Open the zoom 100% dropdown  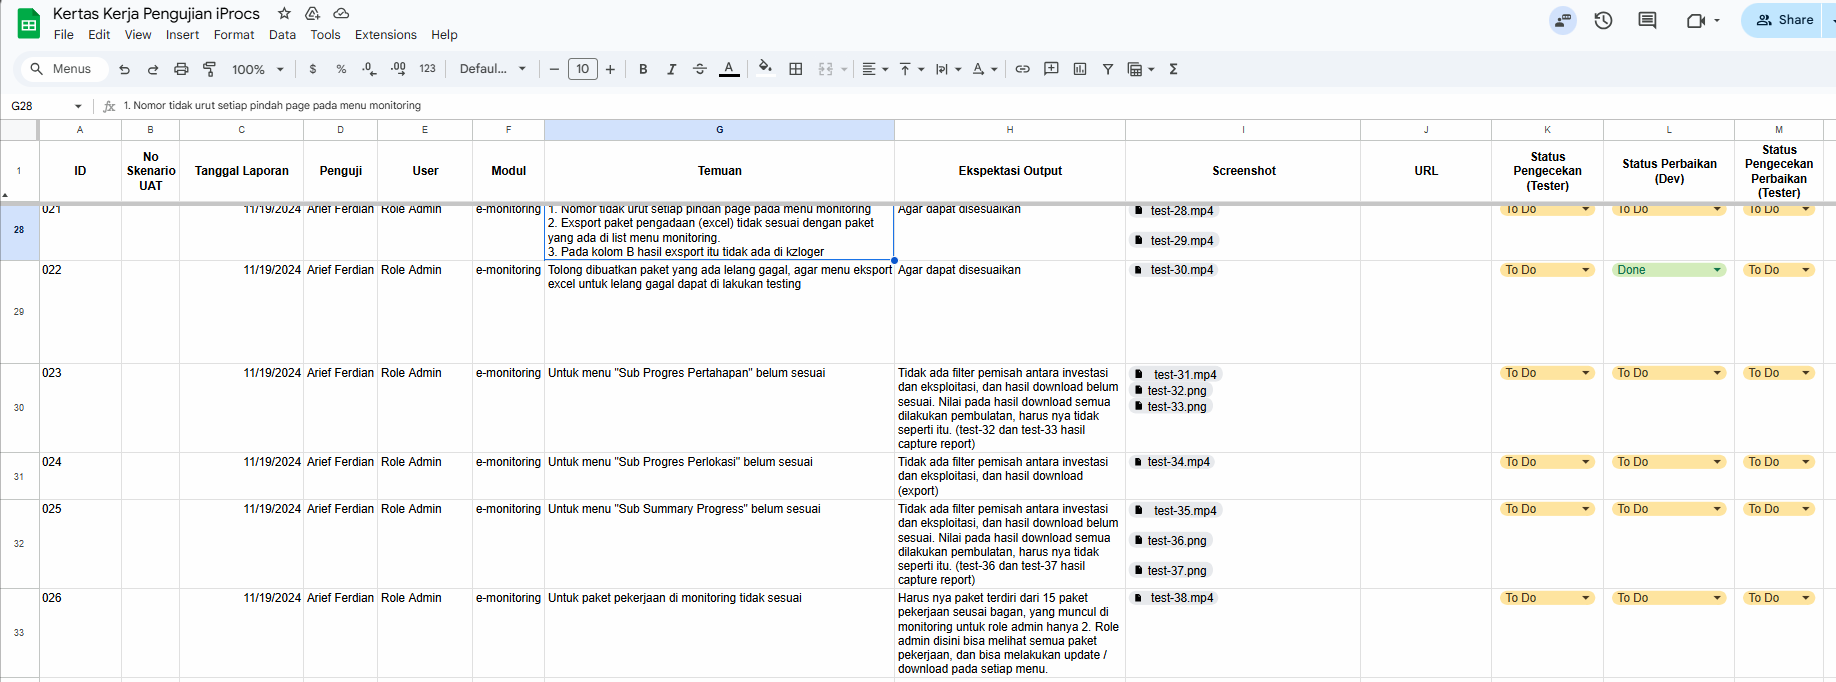tap(258, 69)
